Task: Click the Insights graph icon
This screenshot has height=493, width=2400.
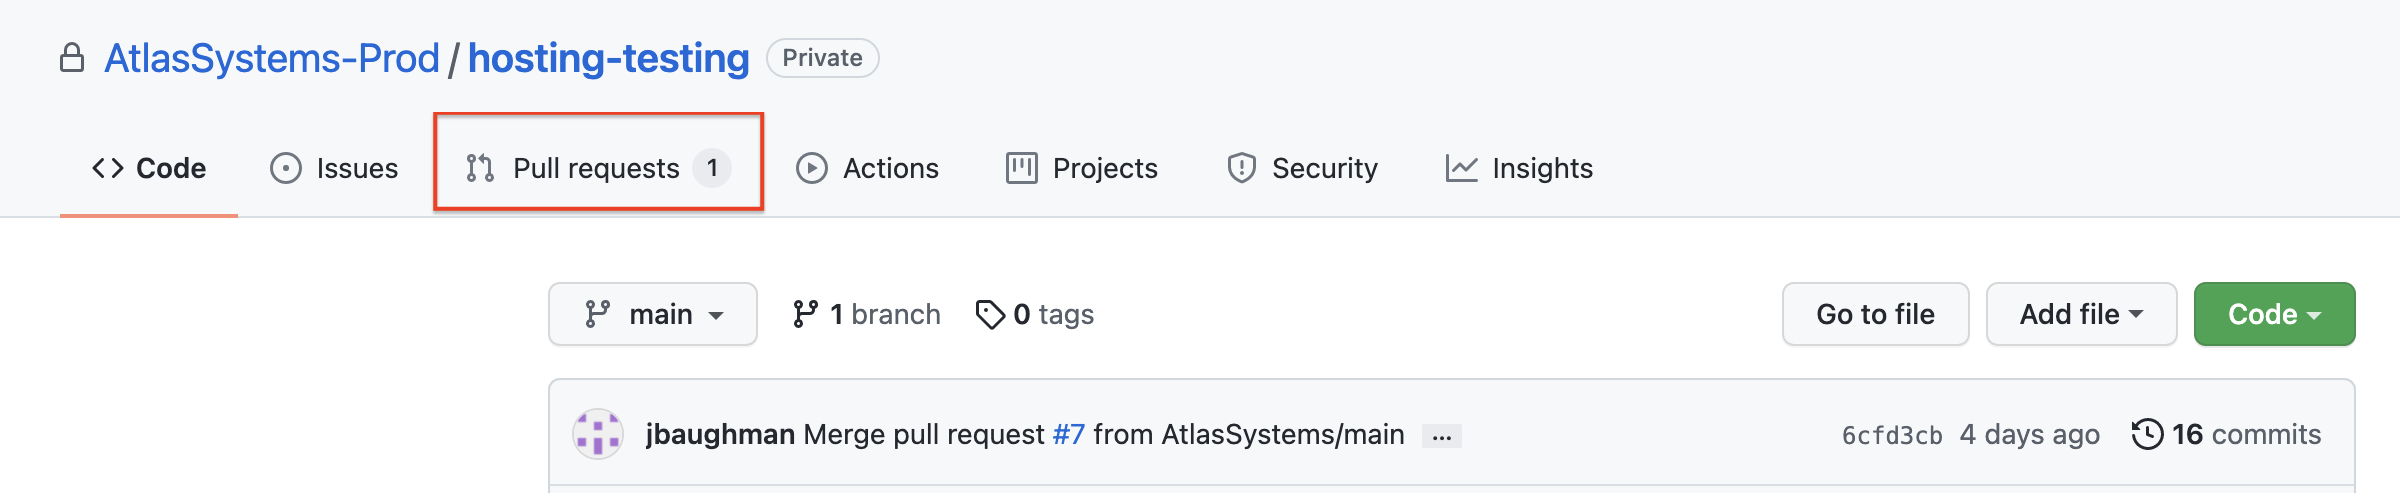Action: click(1461, 168)
